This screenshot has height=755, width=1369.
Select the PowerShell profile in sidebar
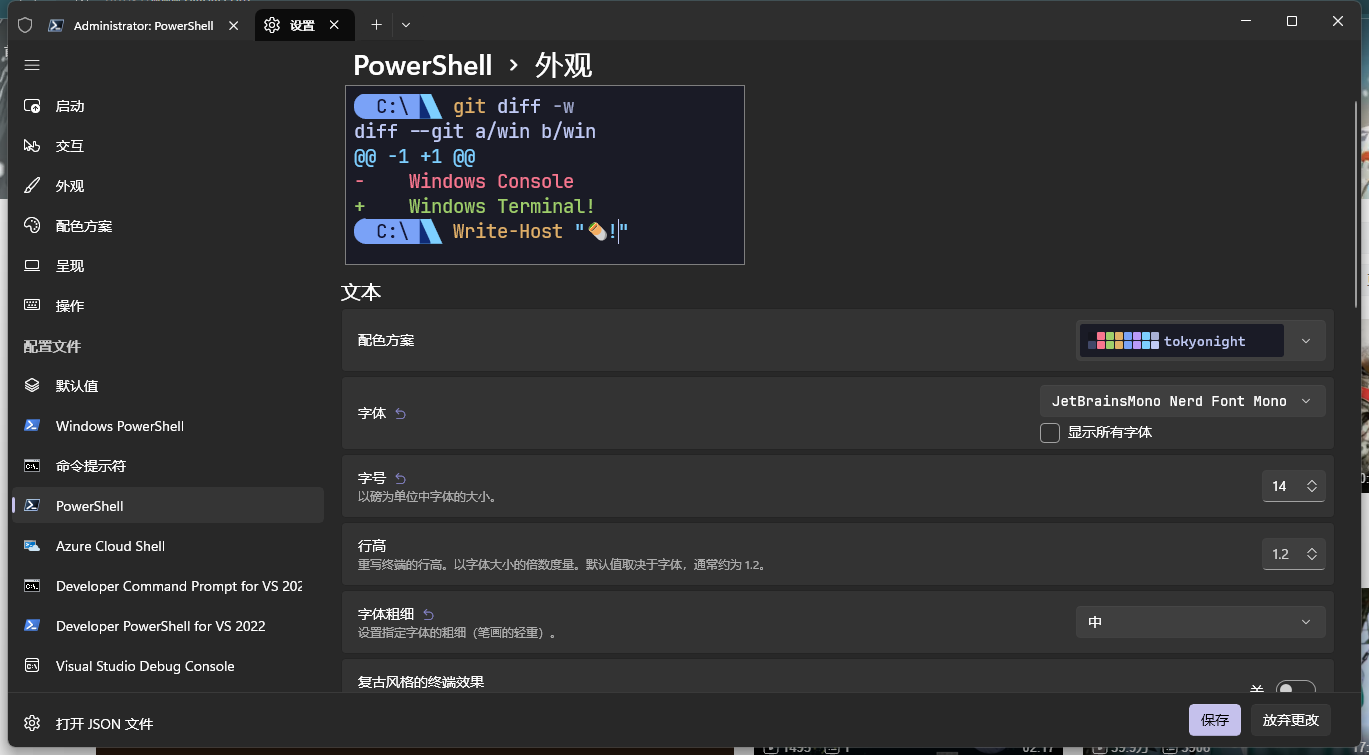click(x=168, y=506)
